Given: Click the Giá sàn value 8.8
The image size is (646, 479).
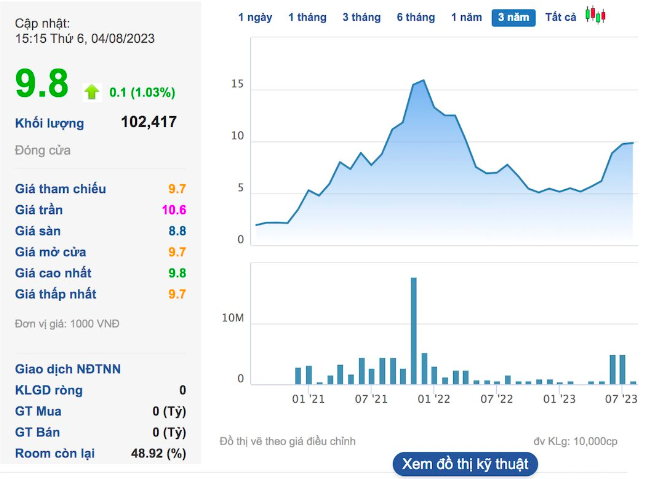Looking at the screenshot, I should pyautogui.click(x=176, y=231).
